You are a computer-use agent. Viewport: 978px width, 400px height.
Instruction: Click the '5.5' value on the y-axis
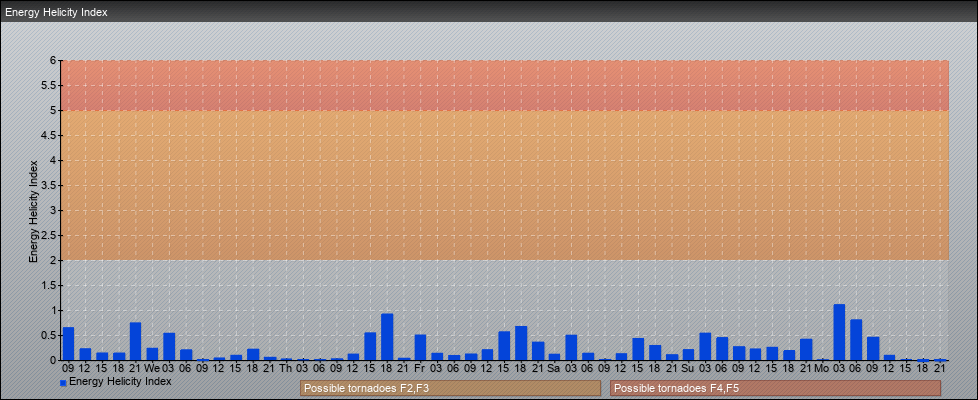[50, 85]
